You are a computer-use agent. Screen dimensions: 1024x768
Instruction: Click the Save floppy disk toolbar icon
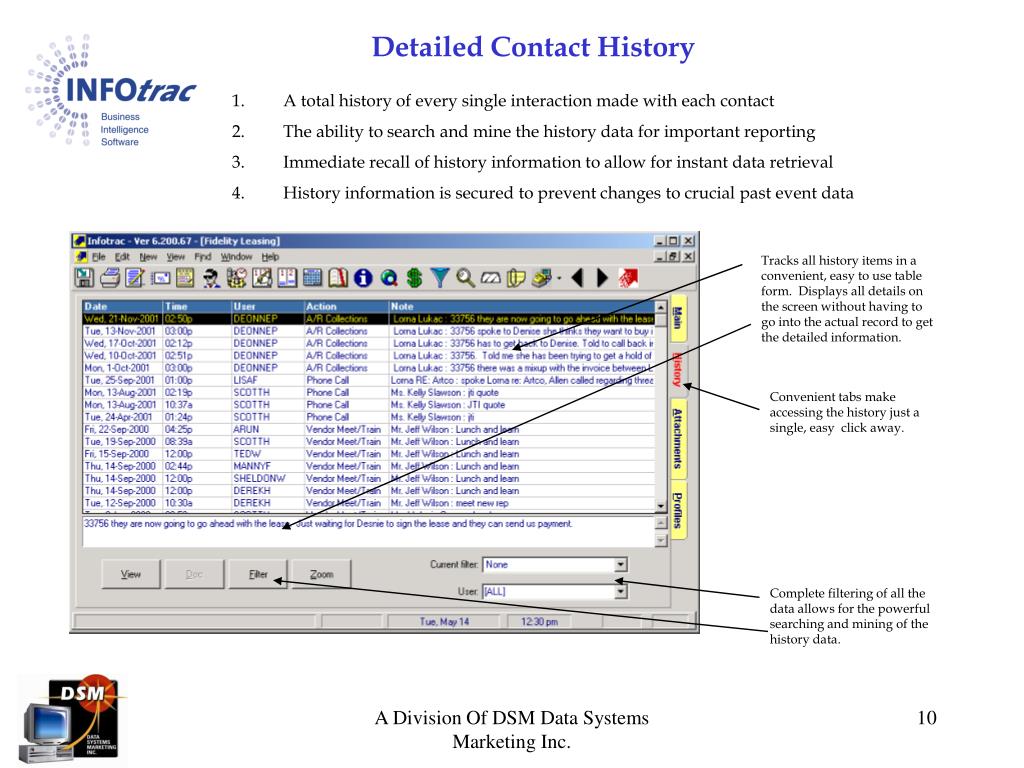[84, 278]
